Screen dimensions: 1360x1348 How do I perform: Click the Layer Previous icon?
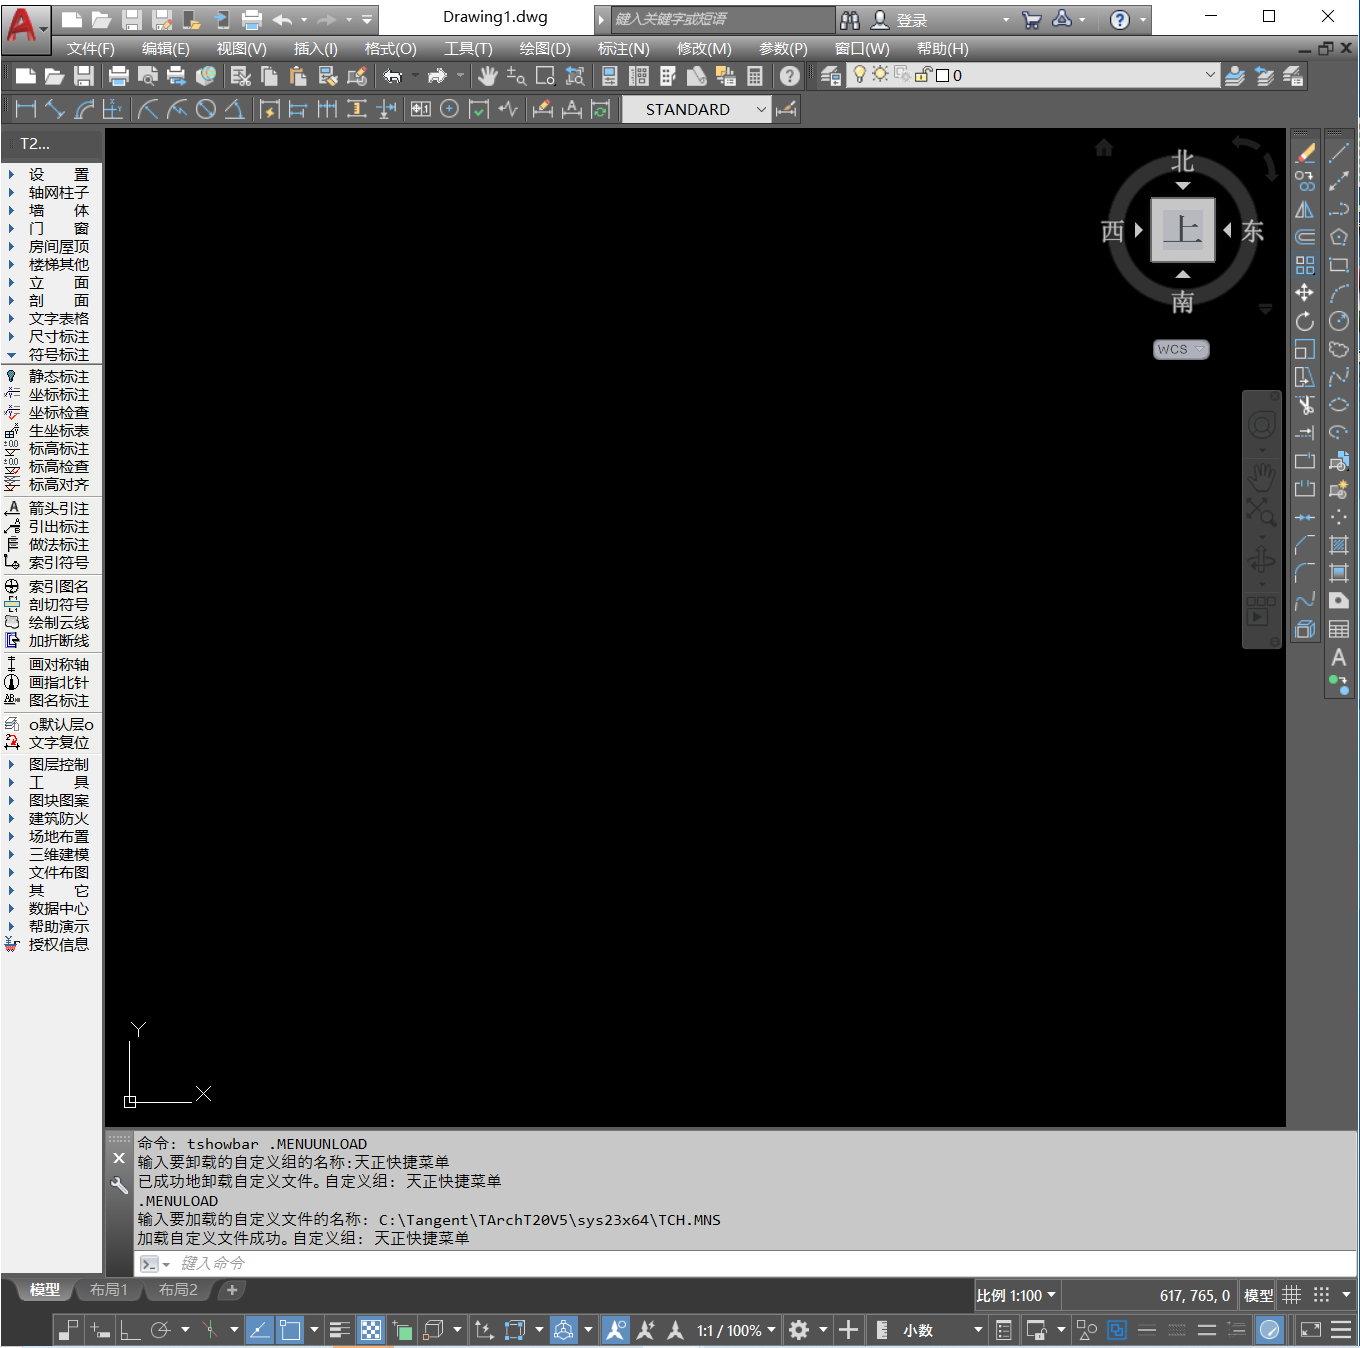click(1264, 76)
